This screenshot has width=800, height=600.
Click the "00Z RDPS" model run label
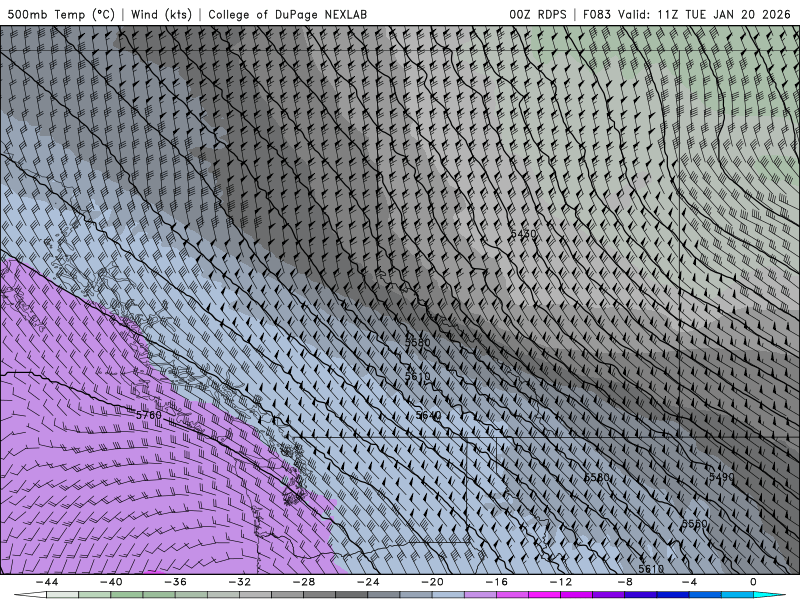[538, 14]
